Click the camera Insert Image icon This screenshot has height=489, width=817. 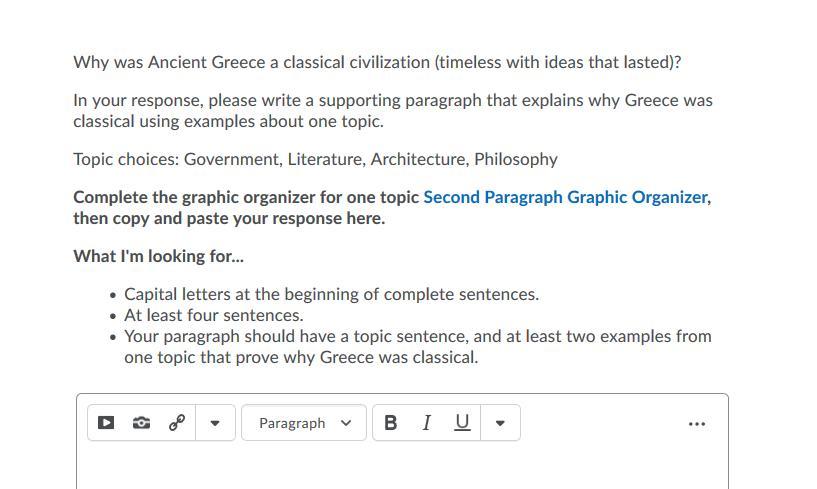tap(141, 423)
